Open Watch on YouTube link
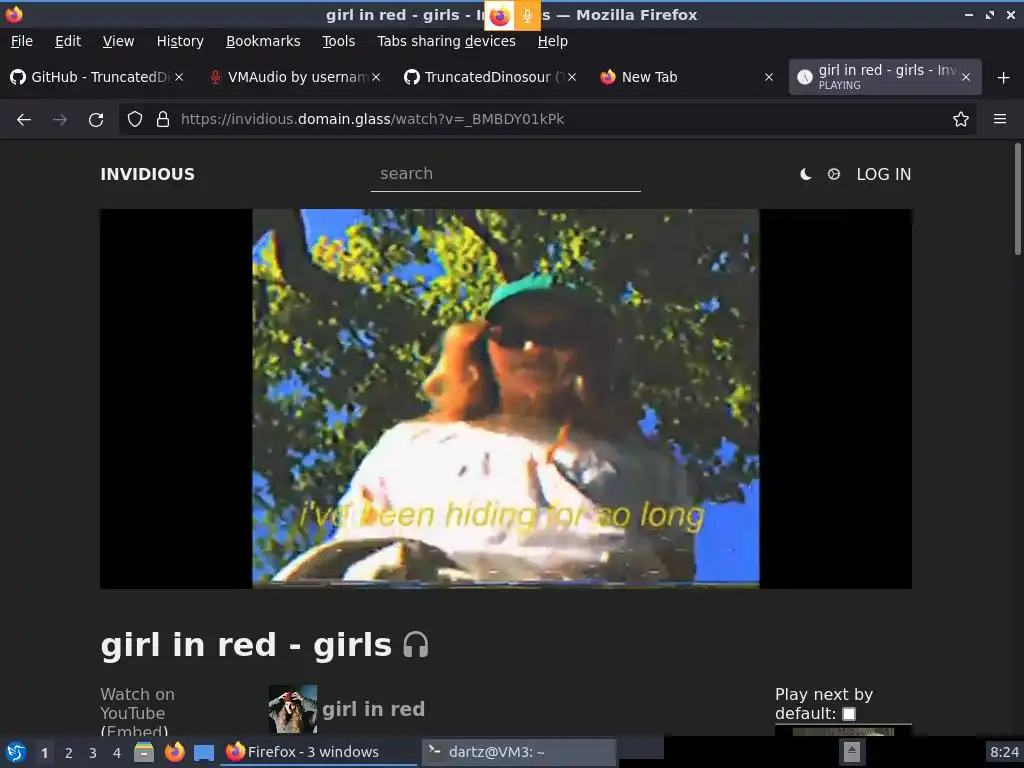The height and width of the screenshot is (768, 1024). tap(137, 704)
